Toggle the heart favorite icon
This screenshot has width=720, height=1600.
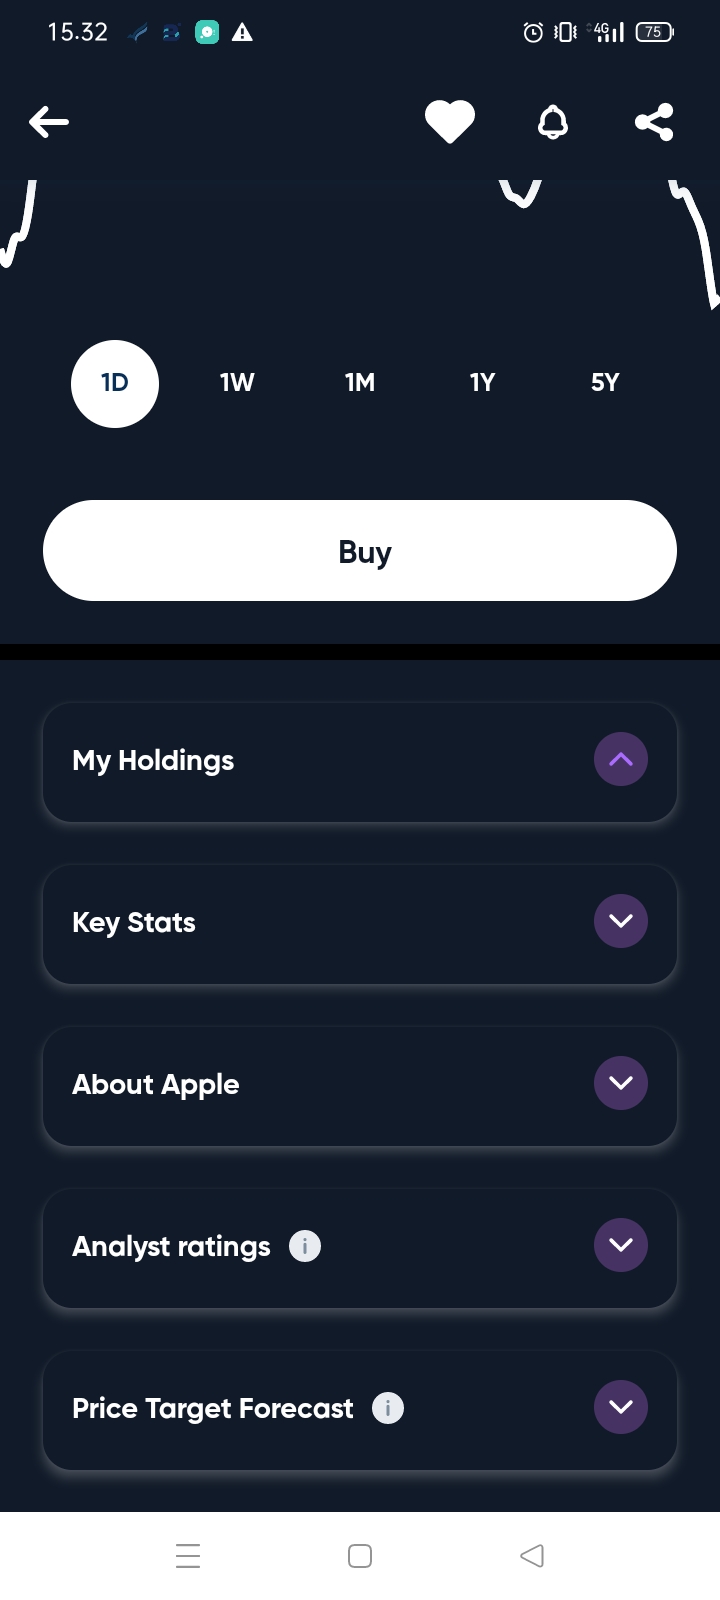[x=450, y=122]
